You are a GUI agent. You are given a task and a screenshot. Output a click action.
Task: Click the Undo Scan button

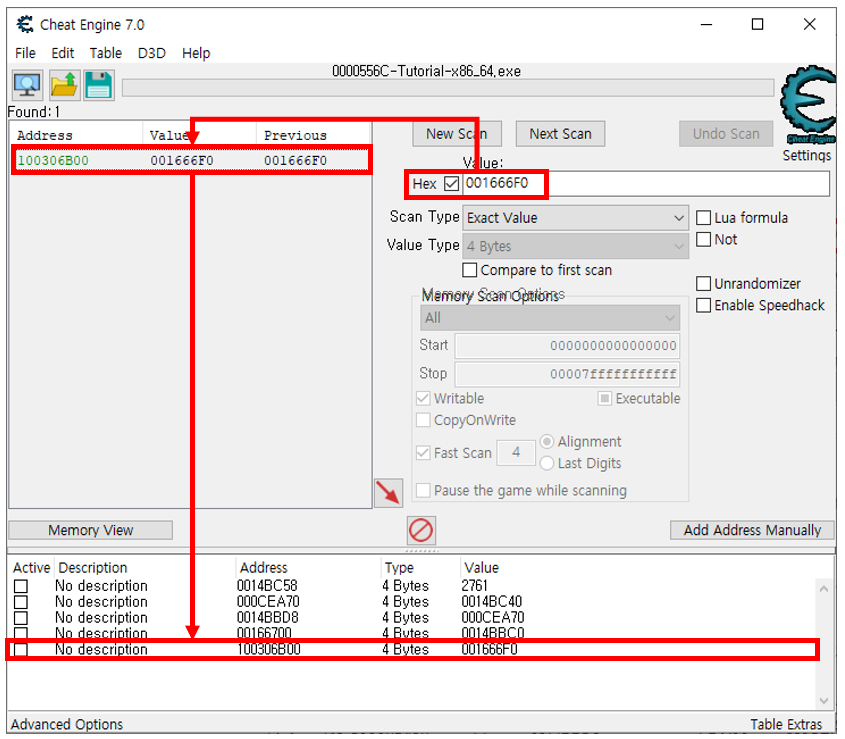click(x=725, y=134)
